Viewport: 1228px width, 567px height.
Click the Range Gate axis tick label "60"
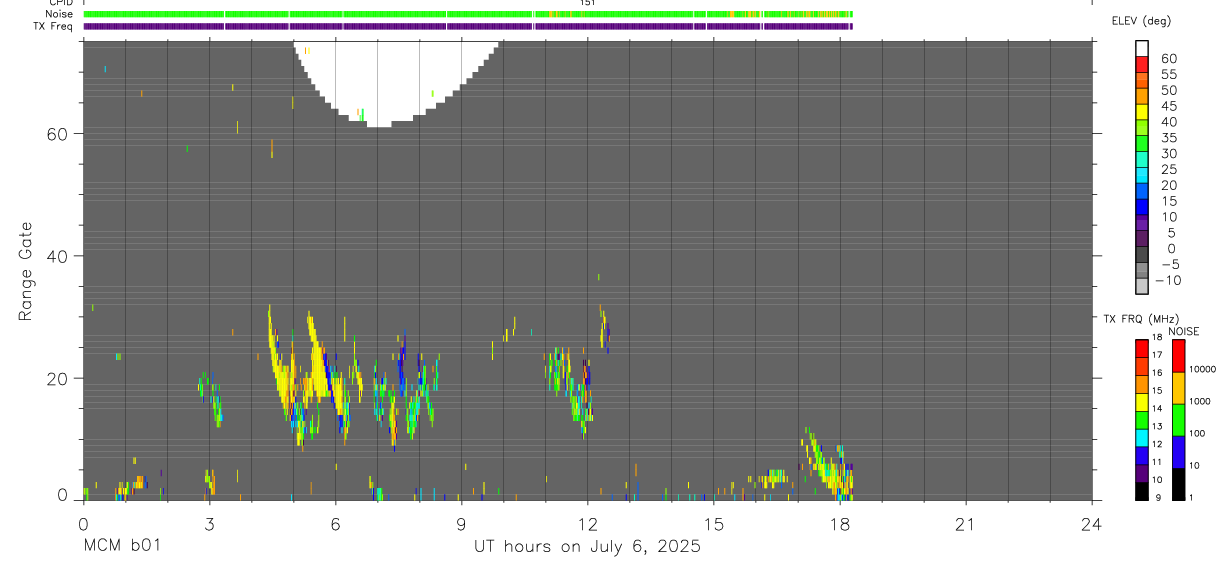(x=56, y=133)
